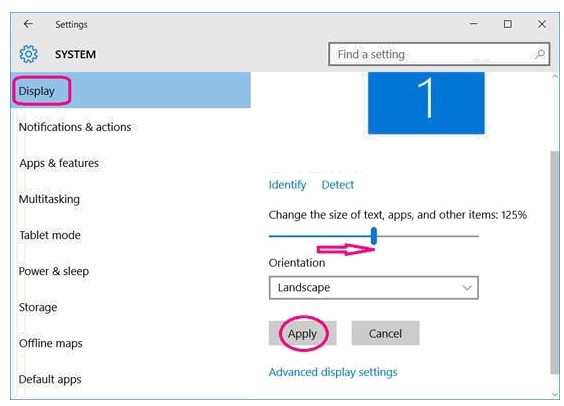Open Tablet mode settings
The image size is (564, 406).
50,235
